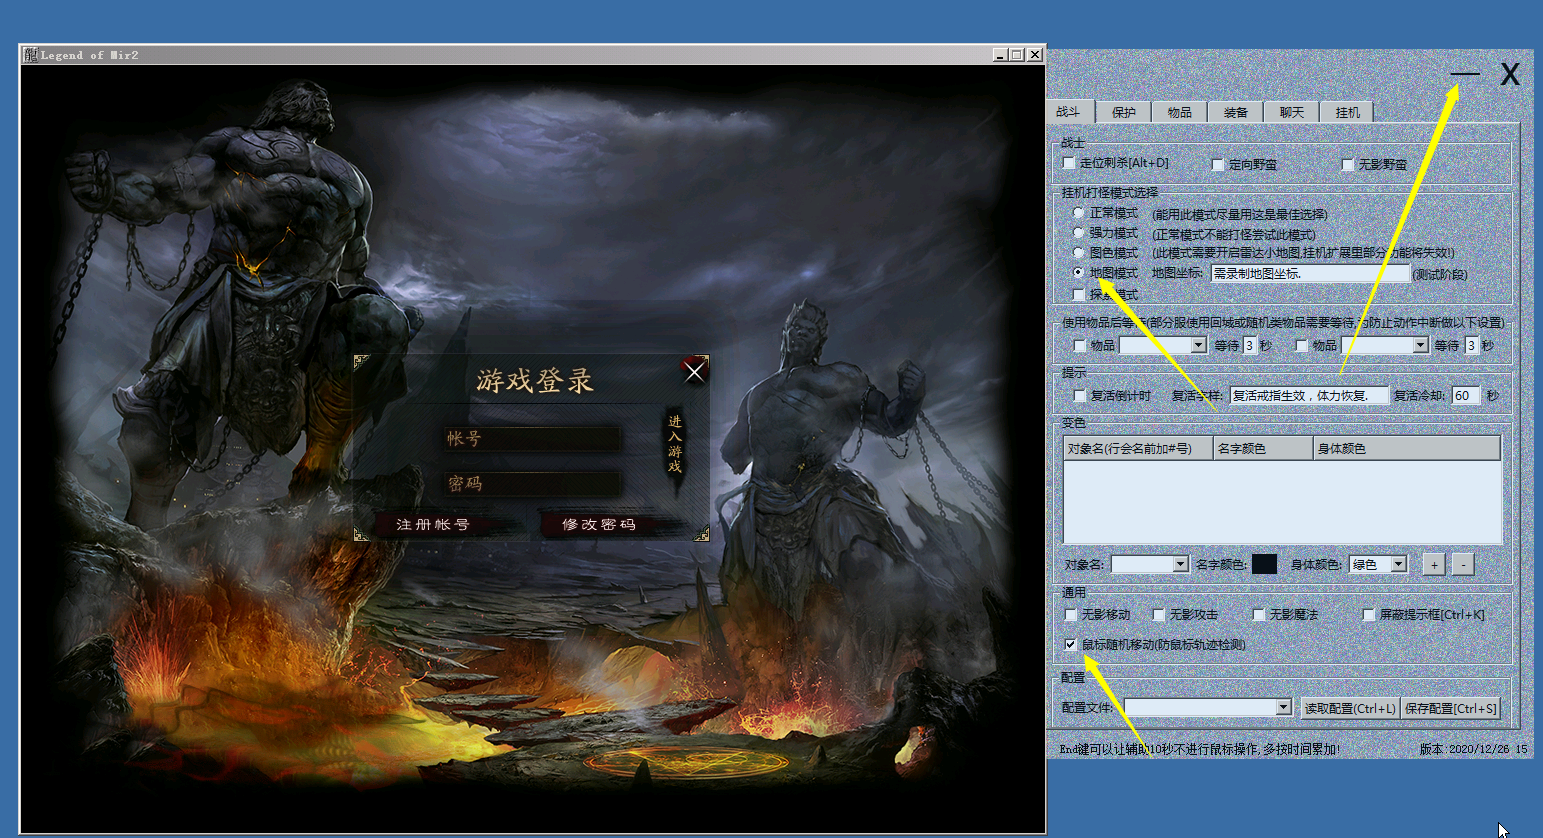The height and width of the screenshot is (838, 1543).
Task: Switch to the 物品 tab
Action: [x=1180, y=112]
